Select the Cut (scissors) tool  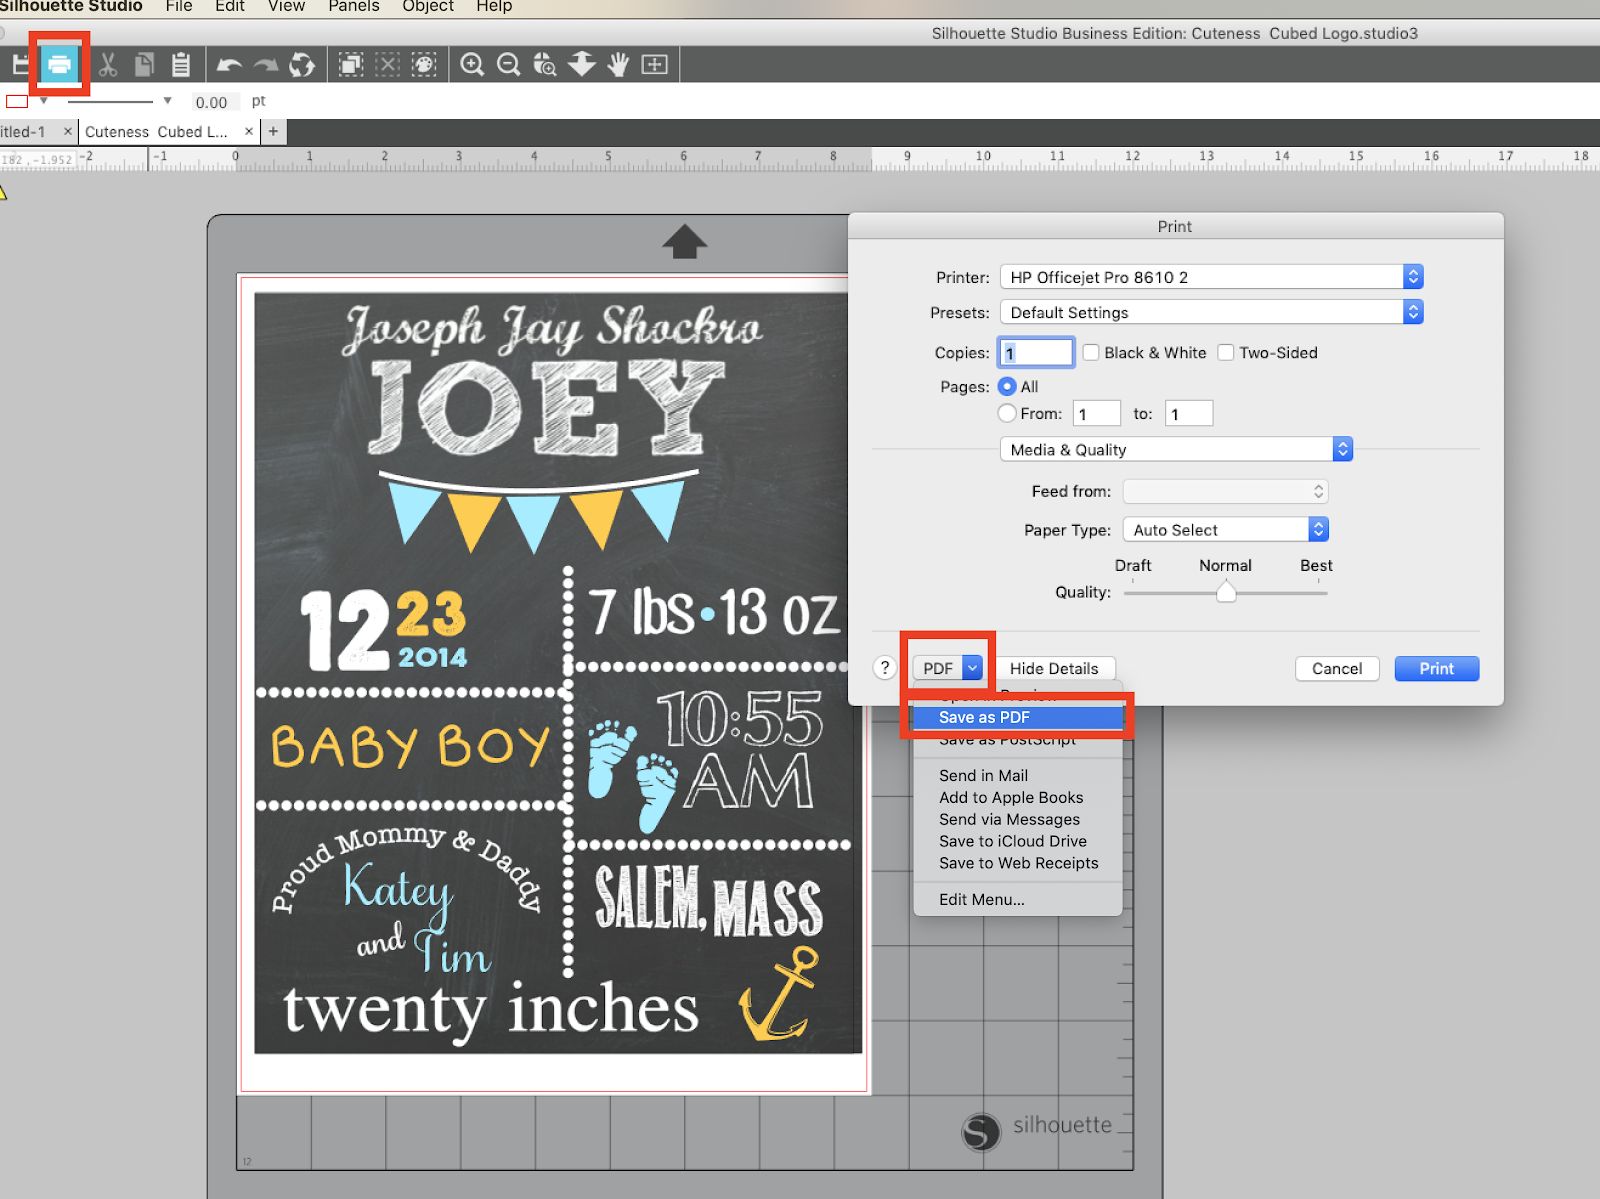[108, 63]
